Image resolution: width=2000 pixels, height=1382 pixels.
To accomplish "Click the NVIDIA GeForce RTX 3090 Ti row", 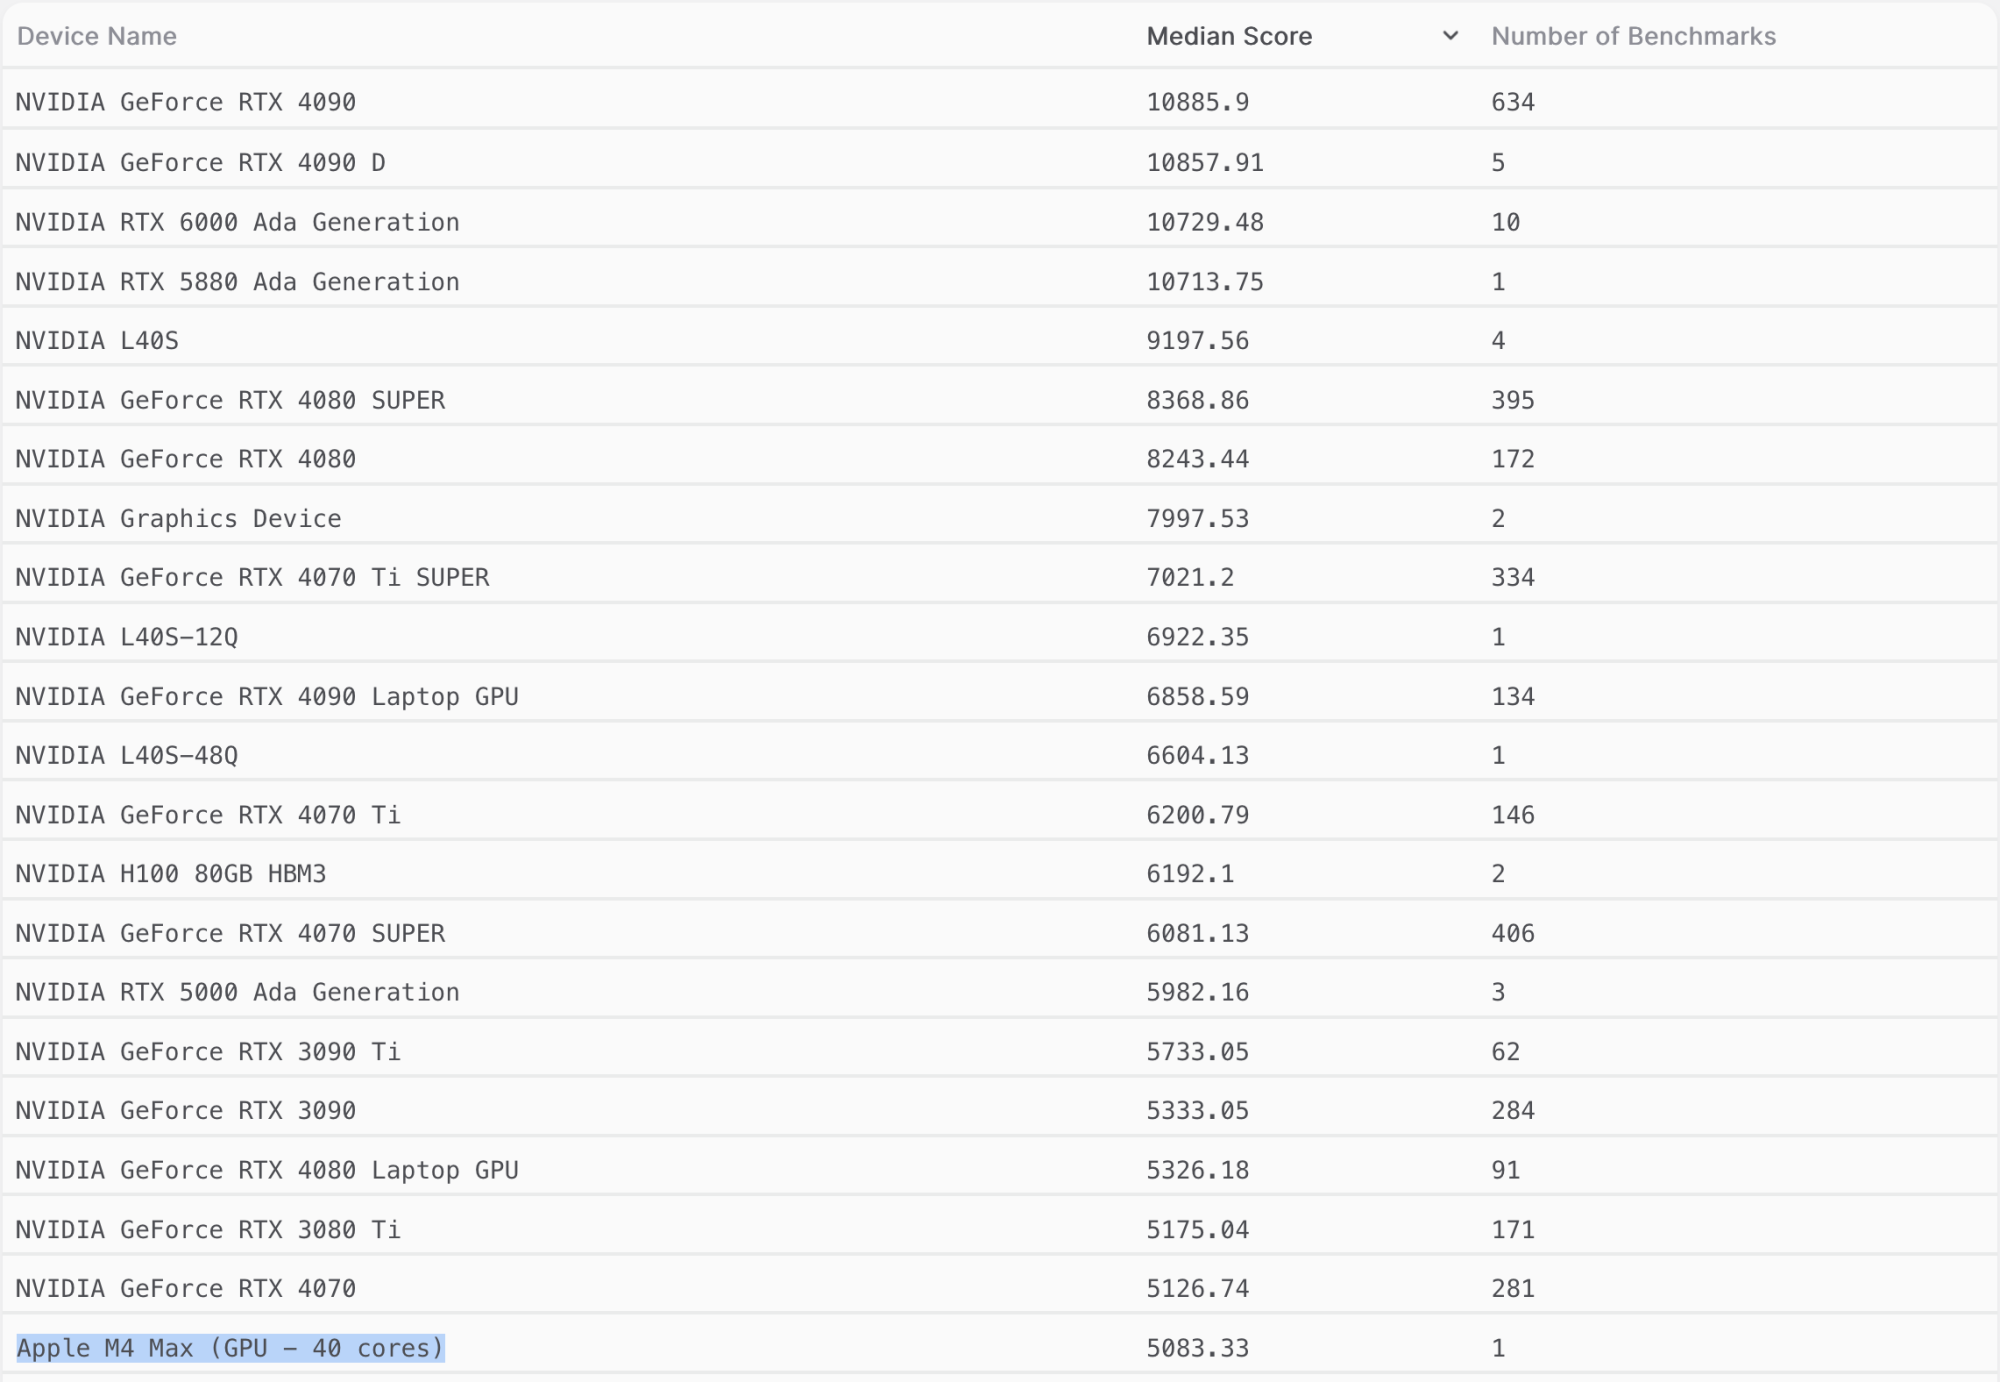I will [208, 1052].
